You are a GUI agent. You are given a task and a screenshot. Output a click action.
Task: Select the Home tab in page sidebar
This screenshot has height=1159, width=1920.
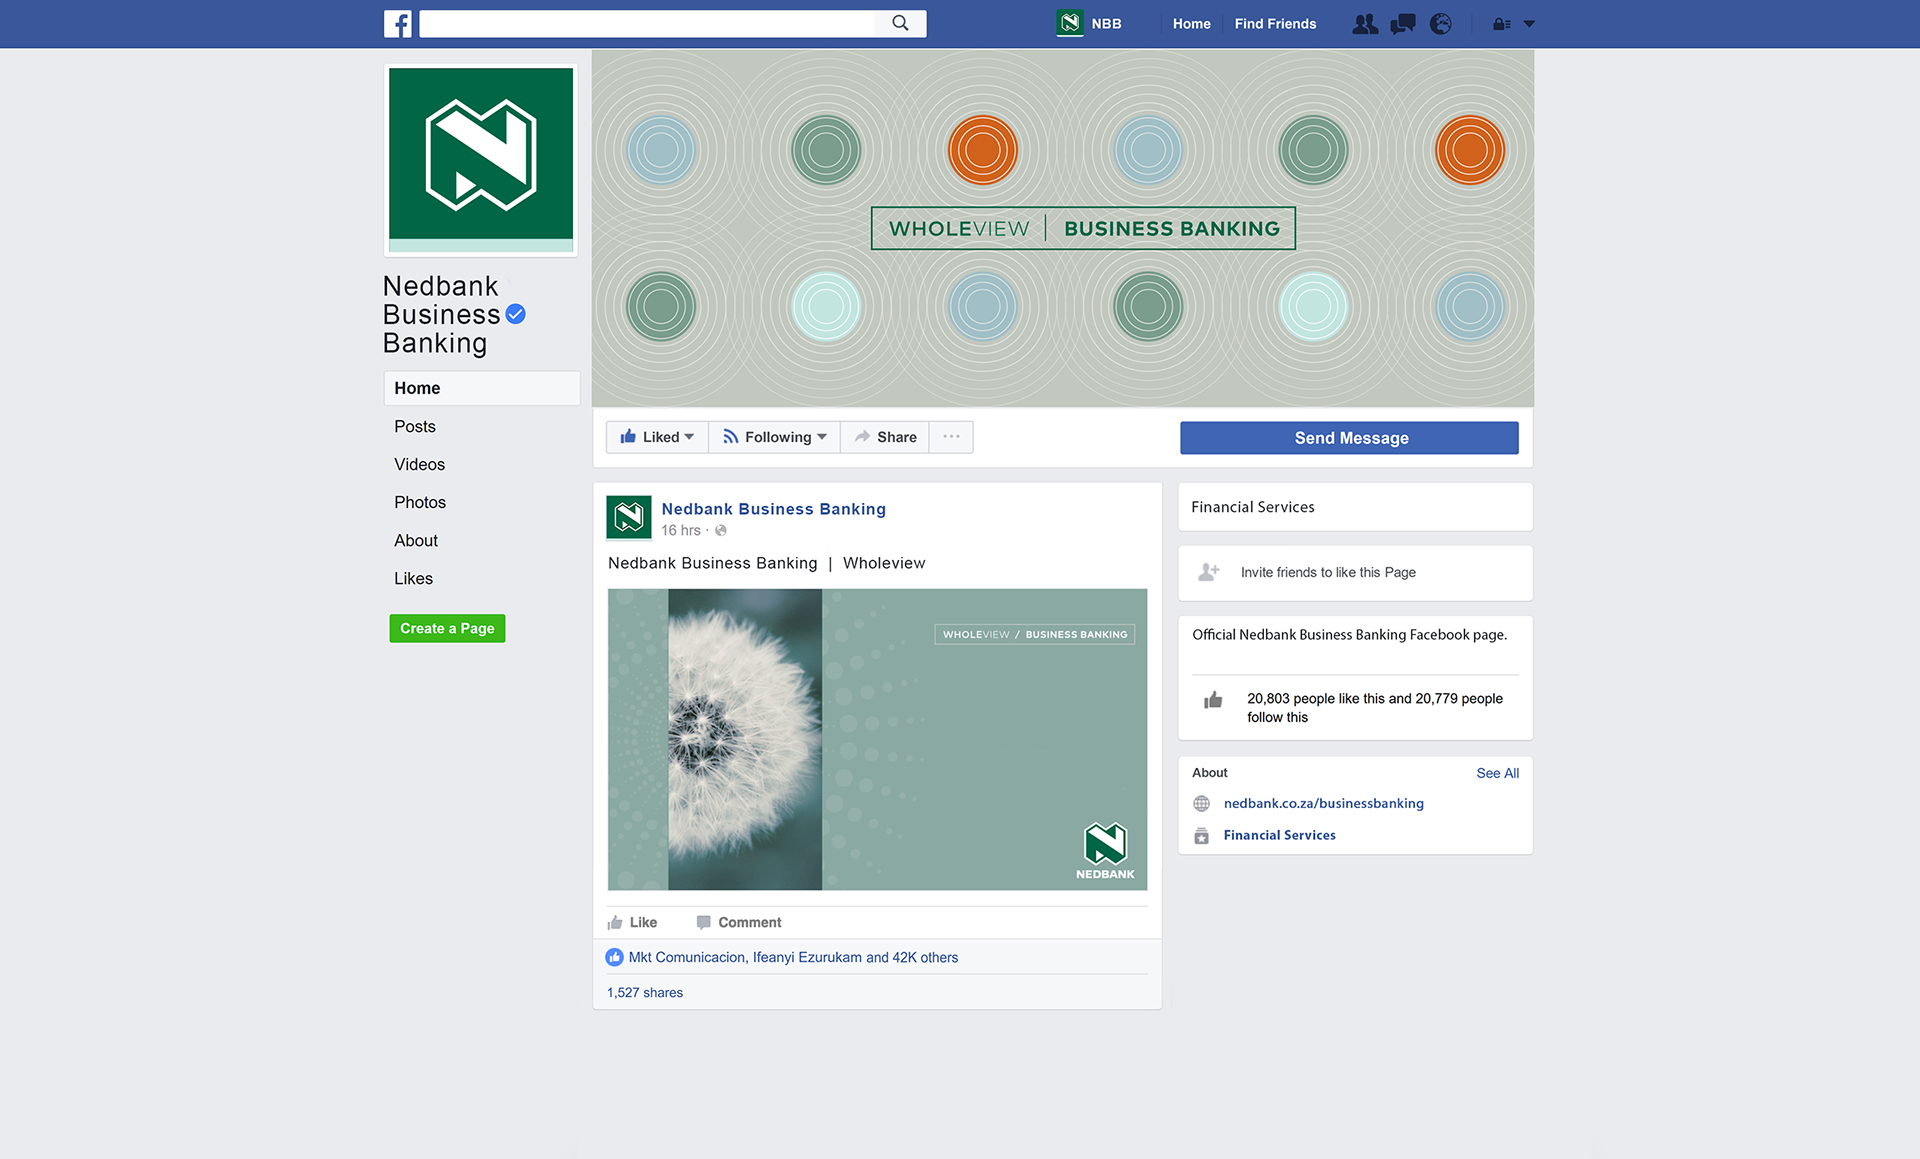tap(482, 388)
